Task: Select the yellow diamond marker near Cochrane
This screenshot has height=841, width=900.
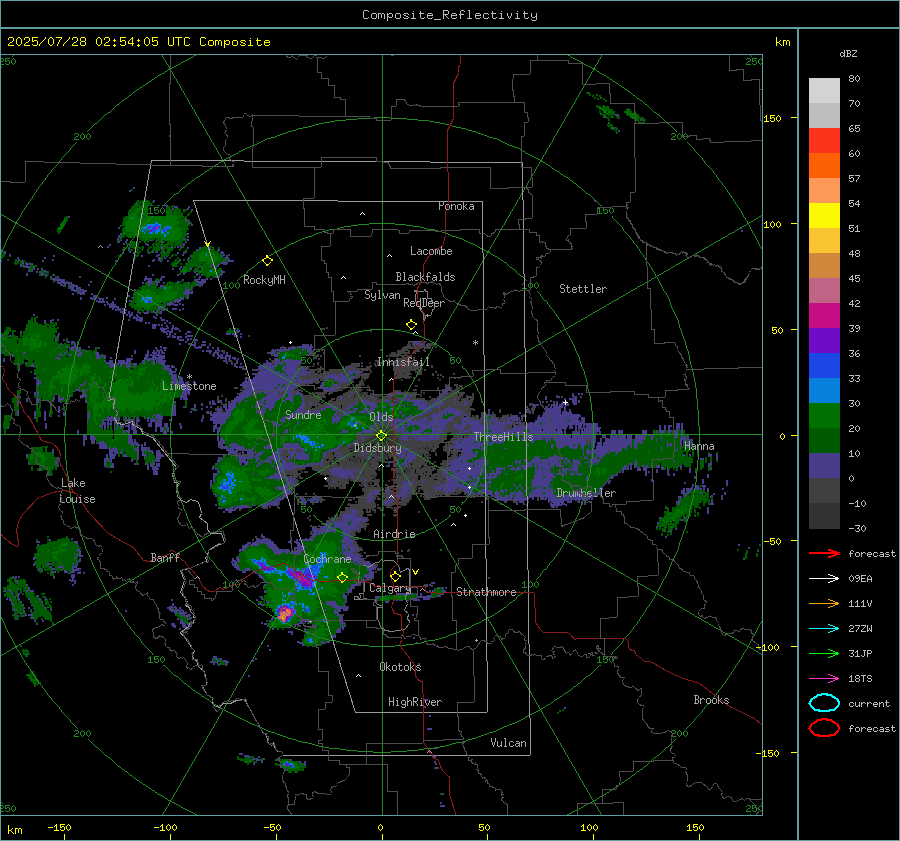Action: (x=343, y=578)
